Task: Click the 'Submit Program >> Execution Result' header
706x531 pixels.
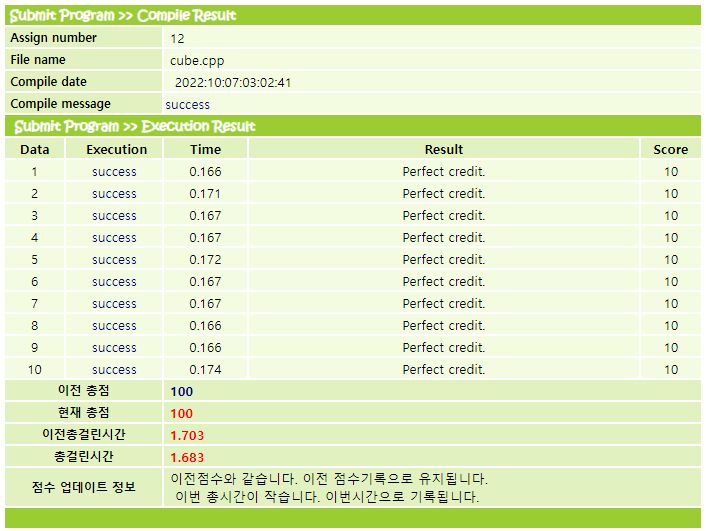Action: tap(135, 126)
